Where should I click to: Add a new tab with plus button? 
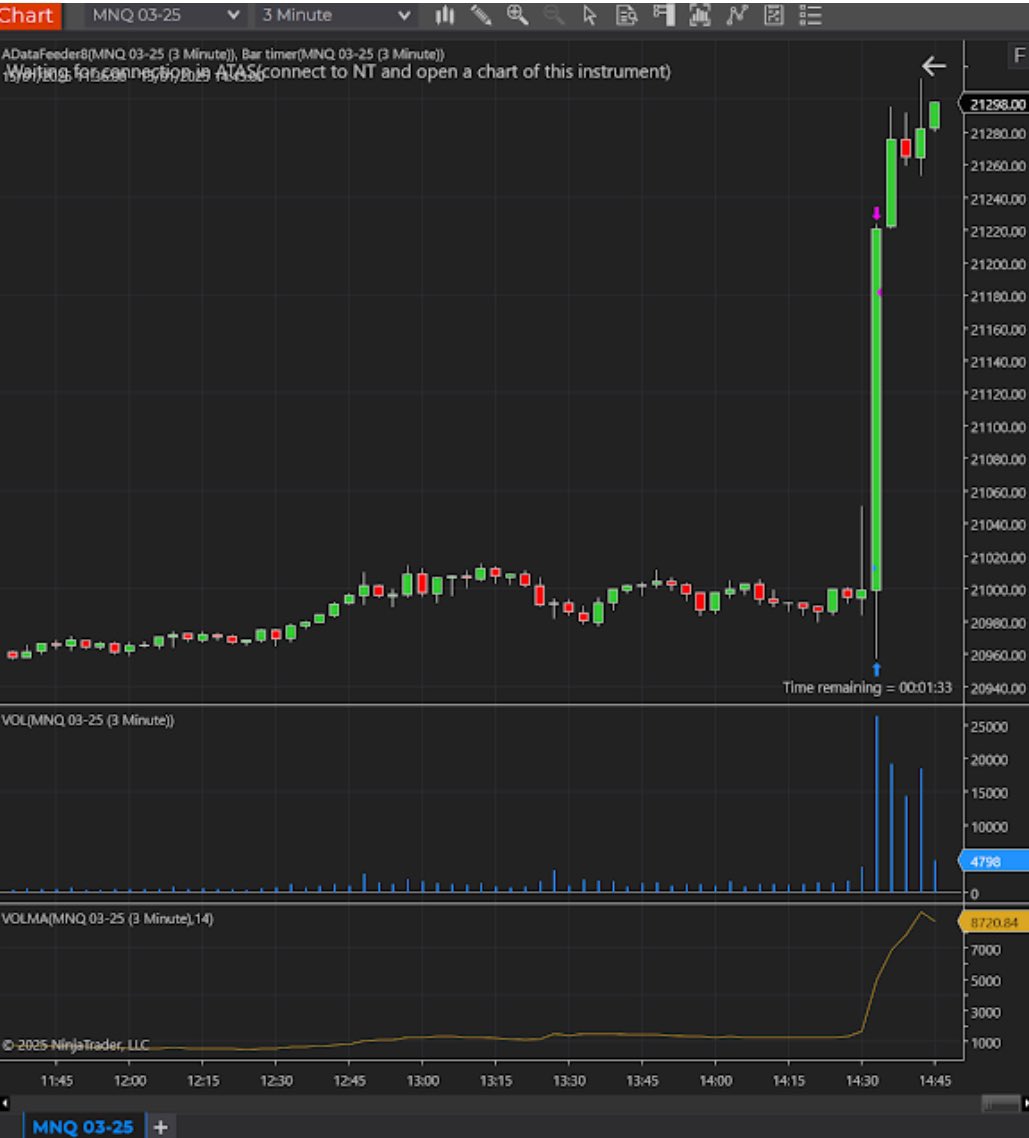(160, 1126)
